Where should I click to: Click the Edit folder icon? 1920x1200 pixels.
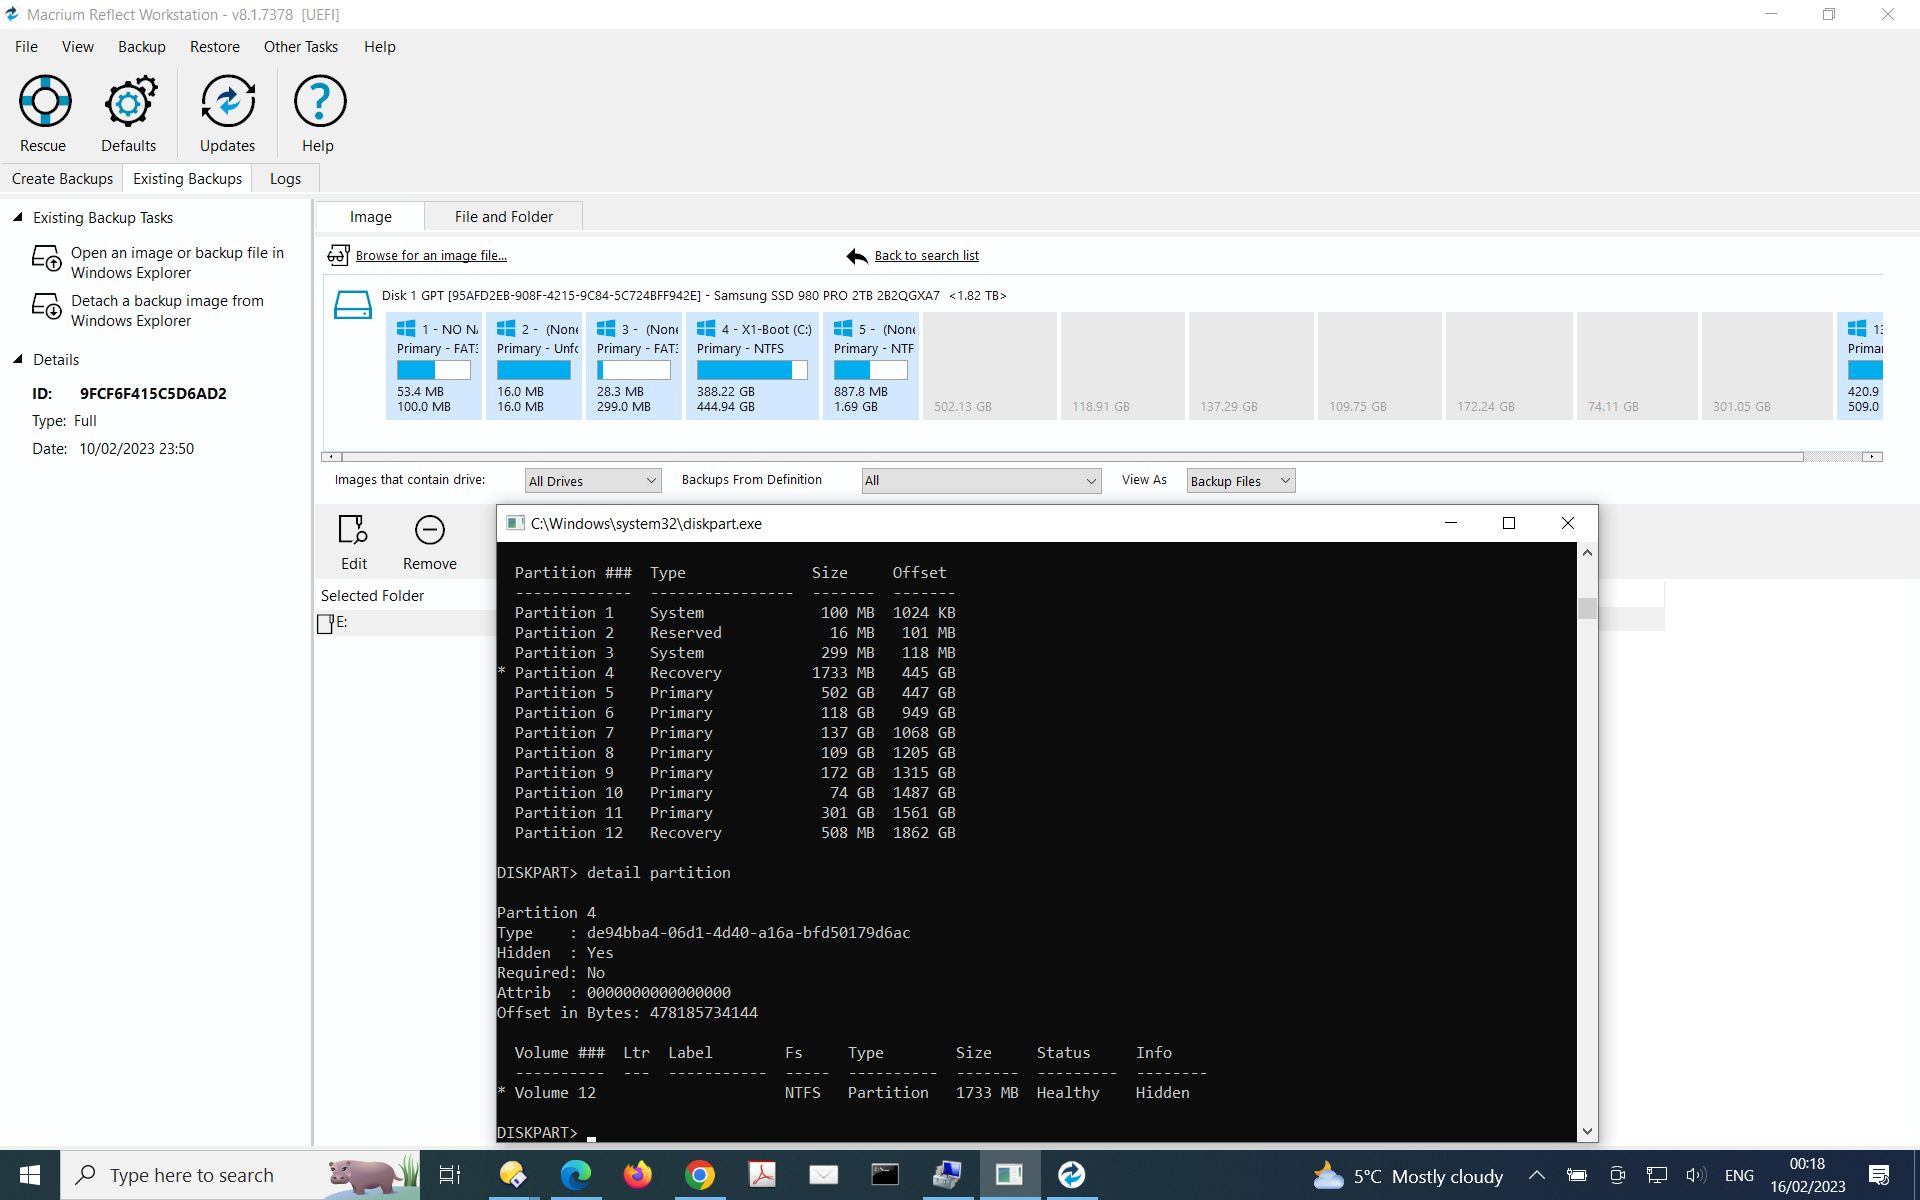(x=354, y=542)
